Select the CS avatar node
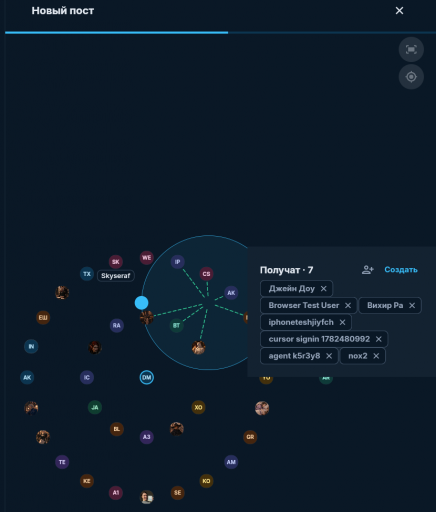The width and height of the screenshot is (436, 512). pos(206,274)
